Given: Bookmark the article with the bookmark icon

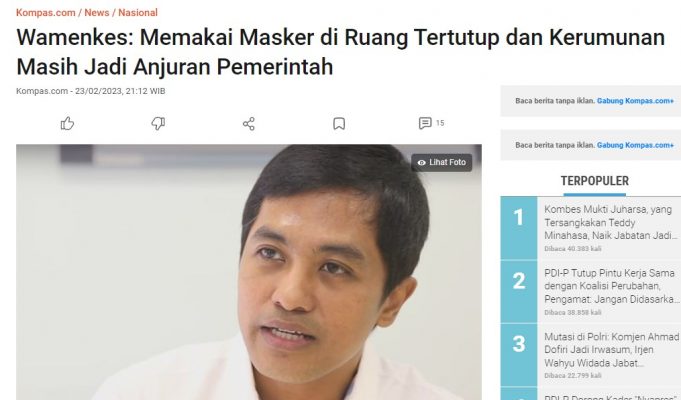Looking at the screenshot, I should (339, 124).
